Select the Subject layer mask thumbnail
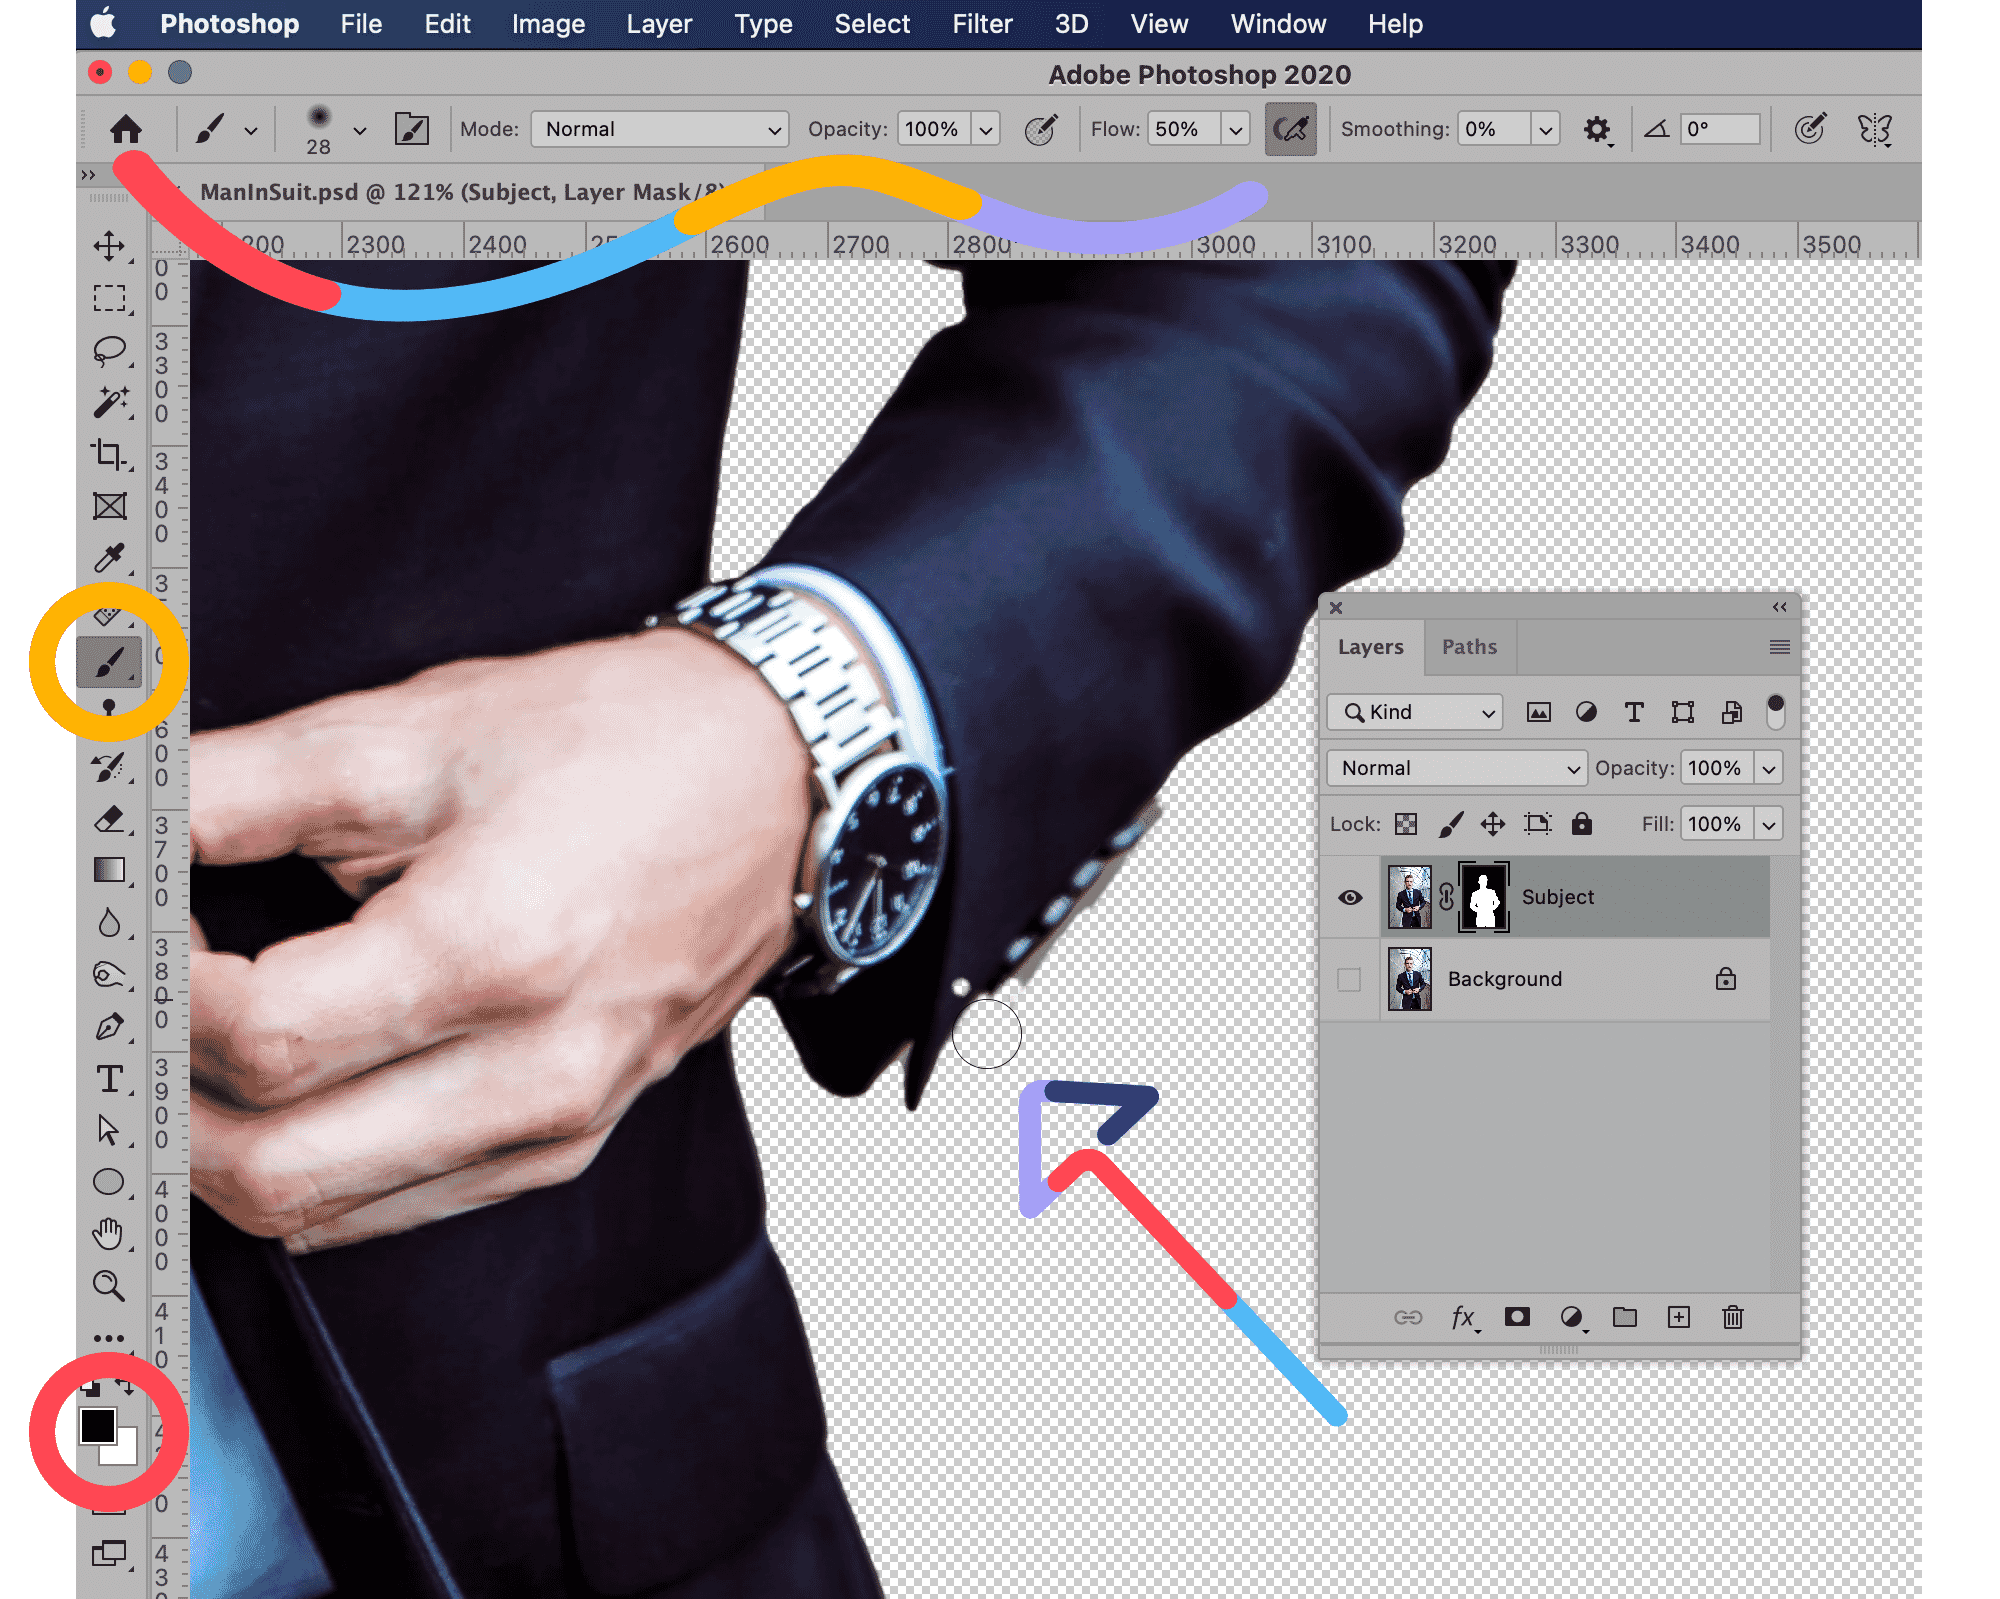 [x=1484, y=897]
